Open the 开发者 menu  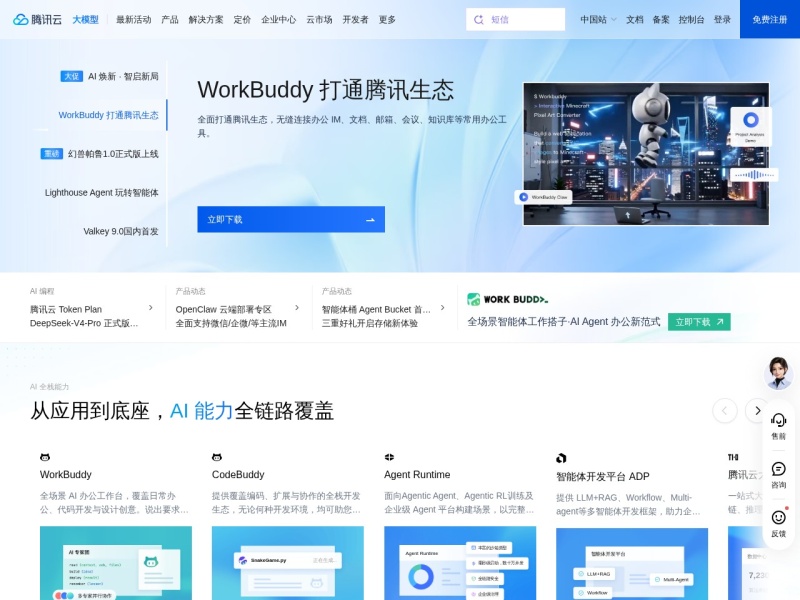point(355,19)
